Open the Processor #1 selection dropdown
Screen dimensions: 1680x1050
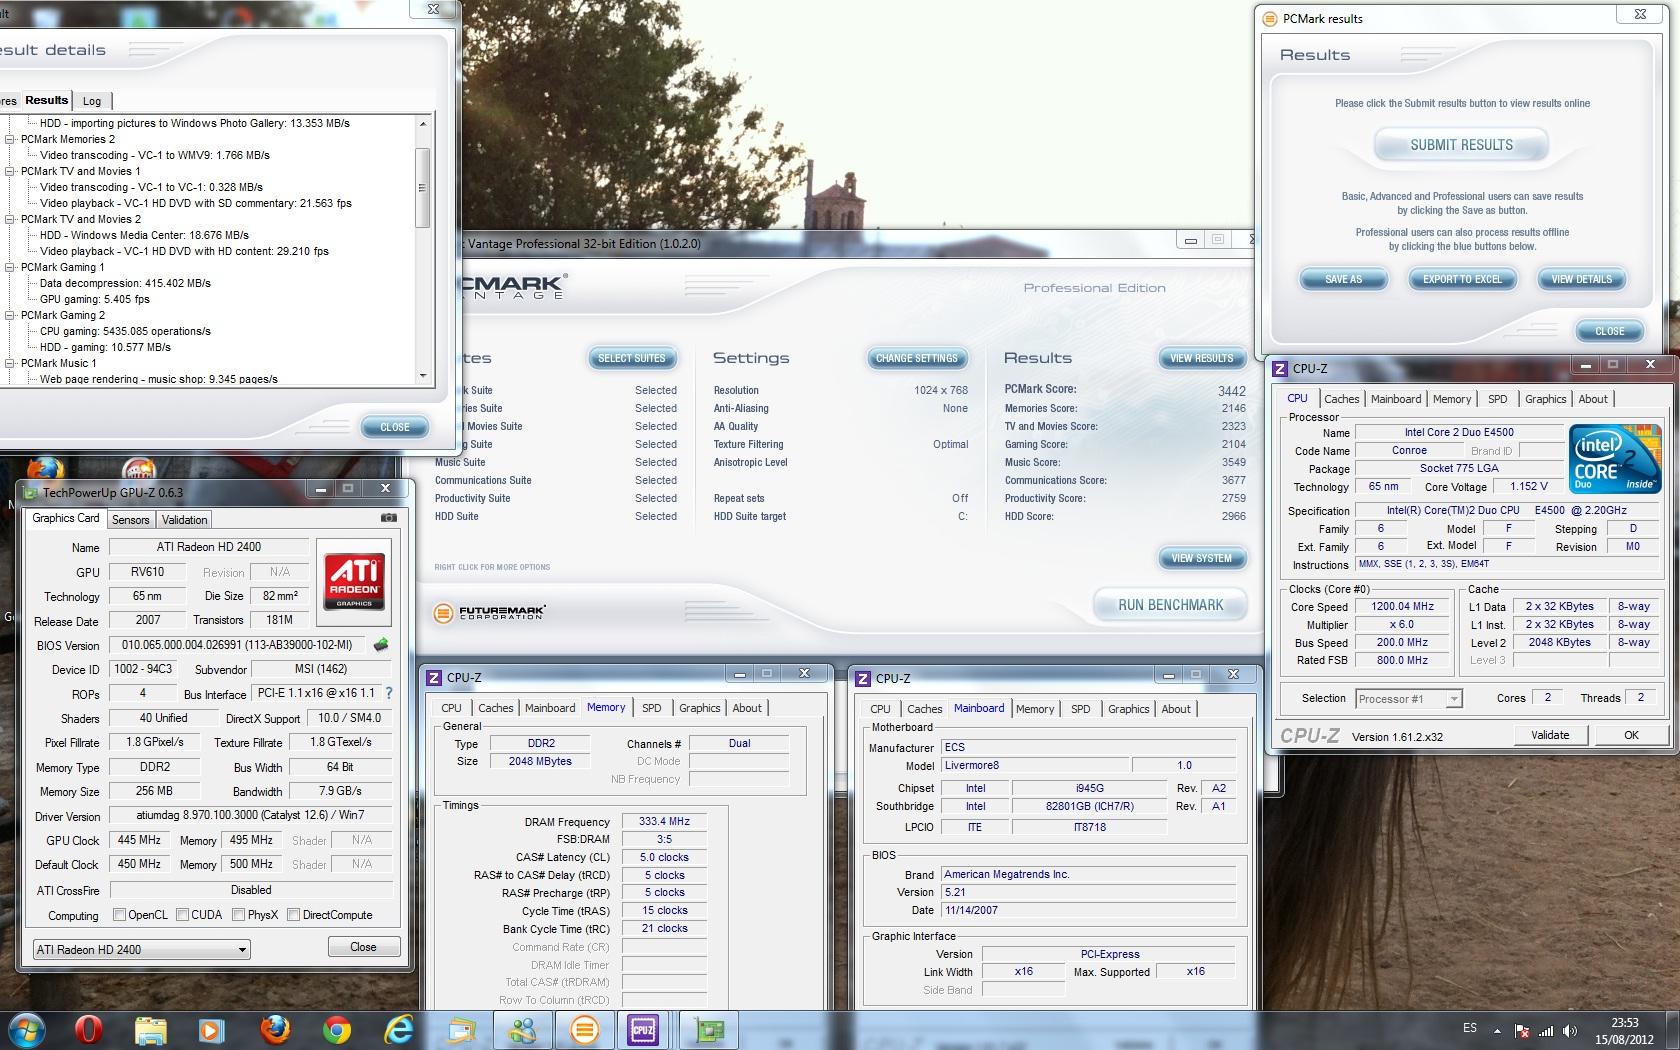(1408, 698)
